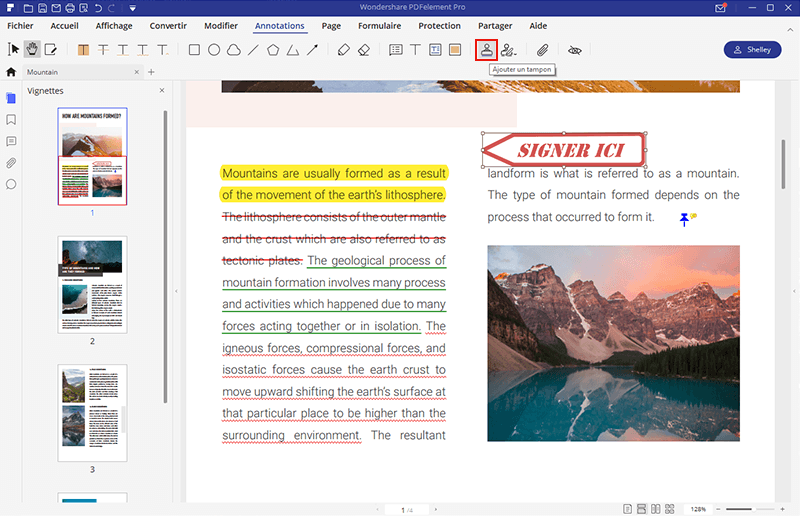Go to the home screen icon

[x=11, y=72]
